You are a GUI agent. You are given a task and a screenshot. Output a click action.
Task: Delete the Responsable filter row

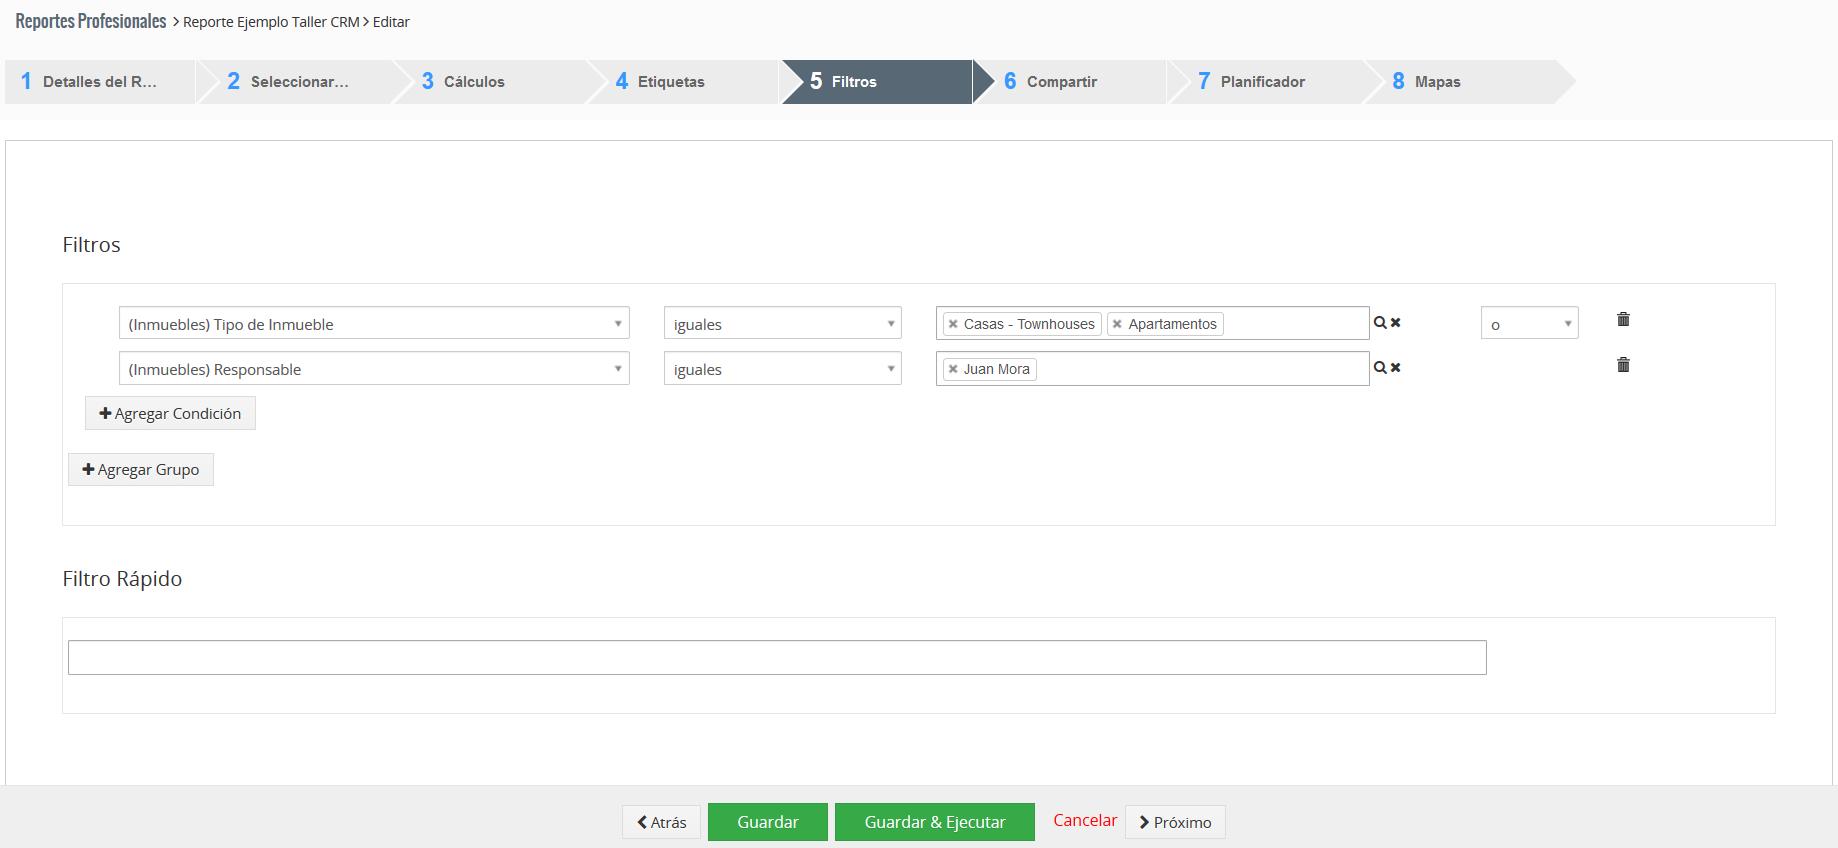point(1623,365)
